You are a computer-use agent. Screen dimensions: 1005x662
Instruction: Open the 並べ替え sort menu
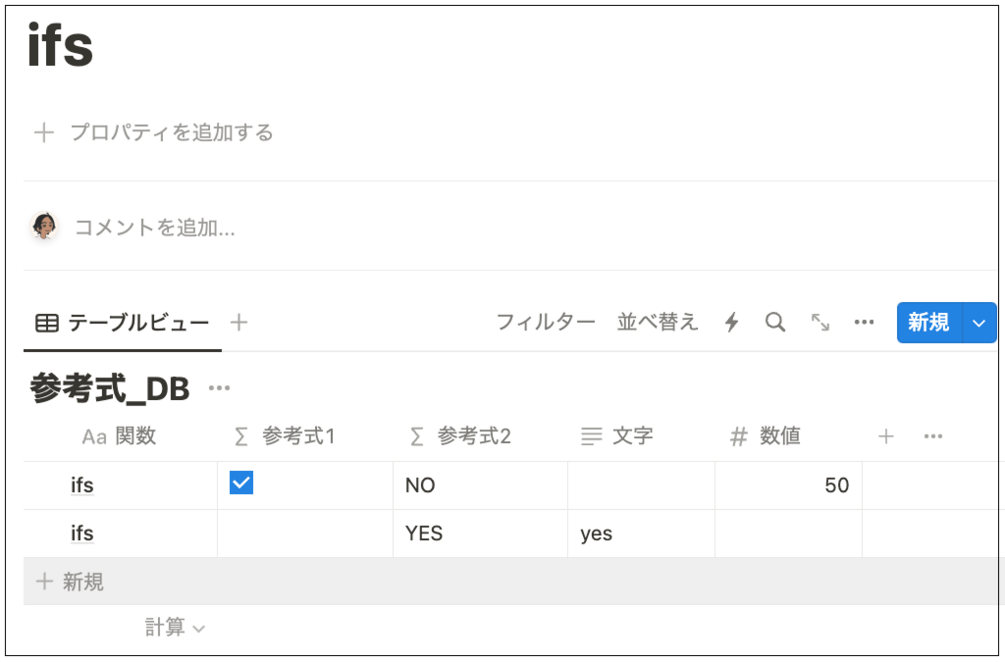click(658, 322)
